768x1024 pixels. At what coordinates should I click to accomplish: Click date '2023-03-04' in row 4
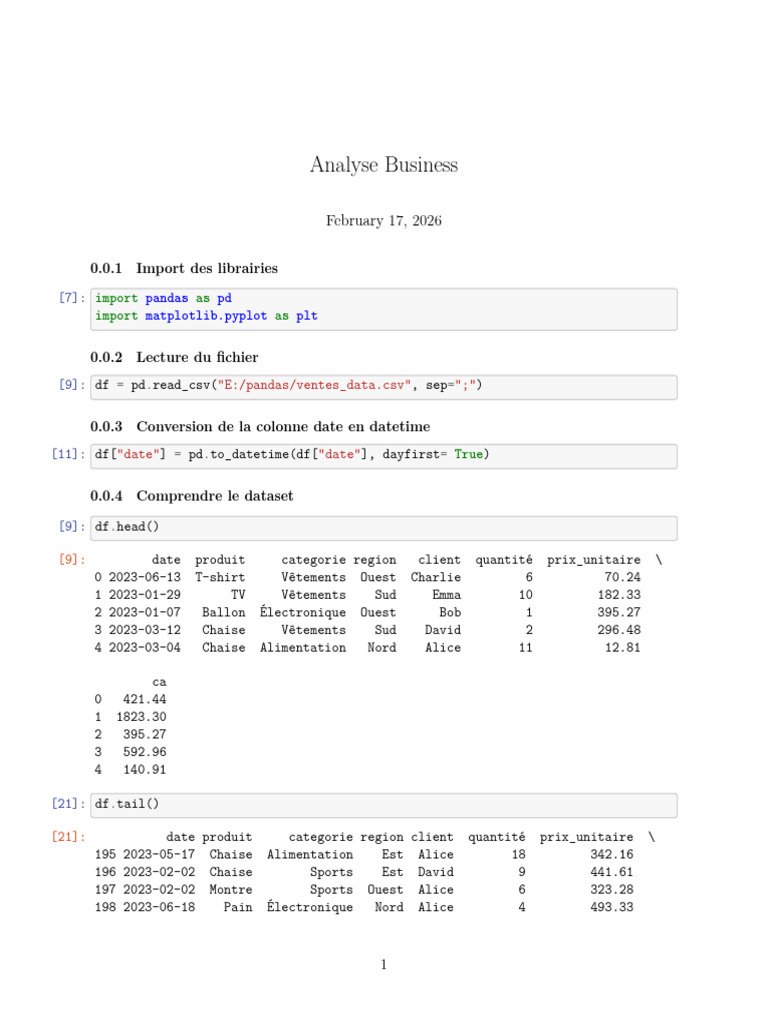[x=144, y=648]
